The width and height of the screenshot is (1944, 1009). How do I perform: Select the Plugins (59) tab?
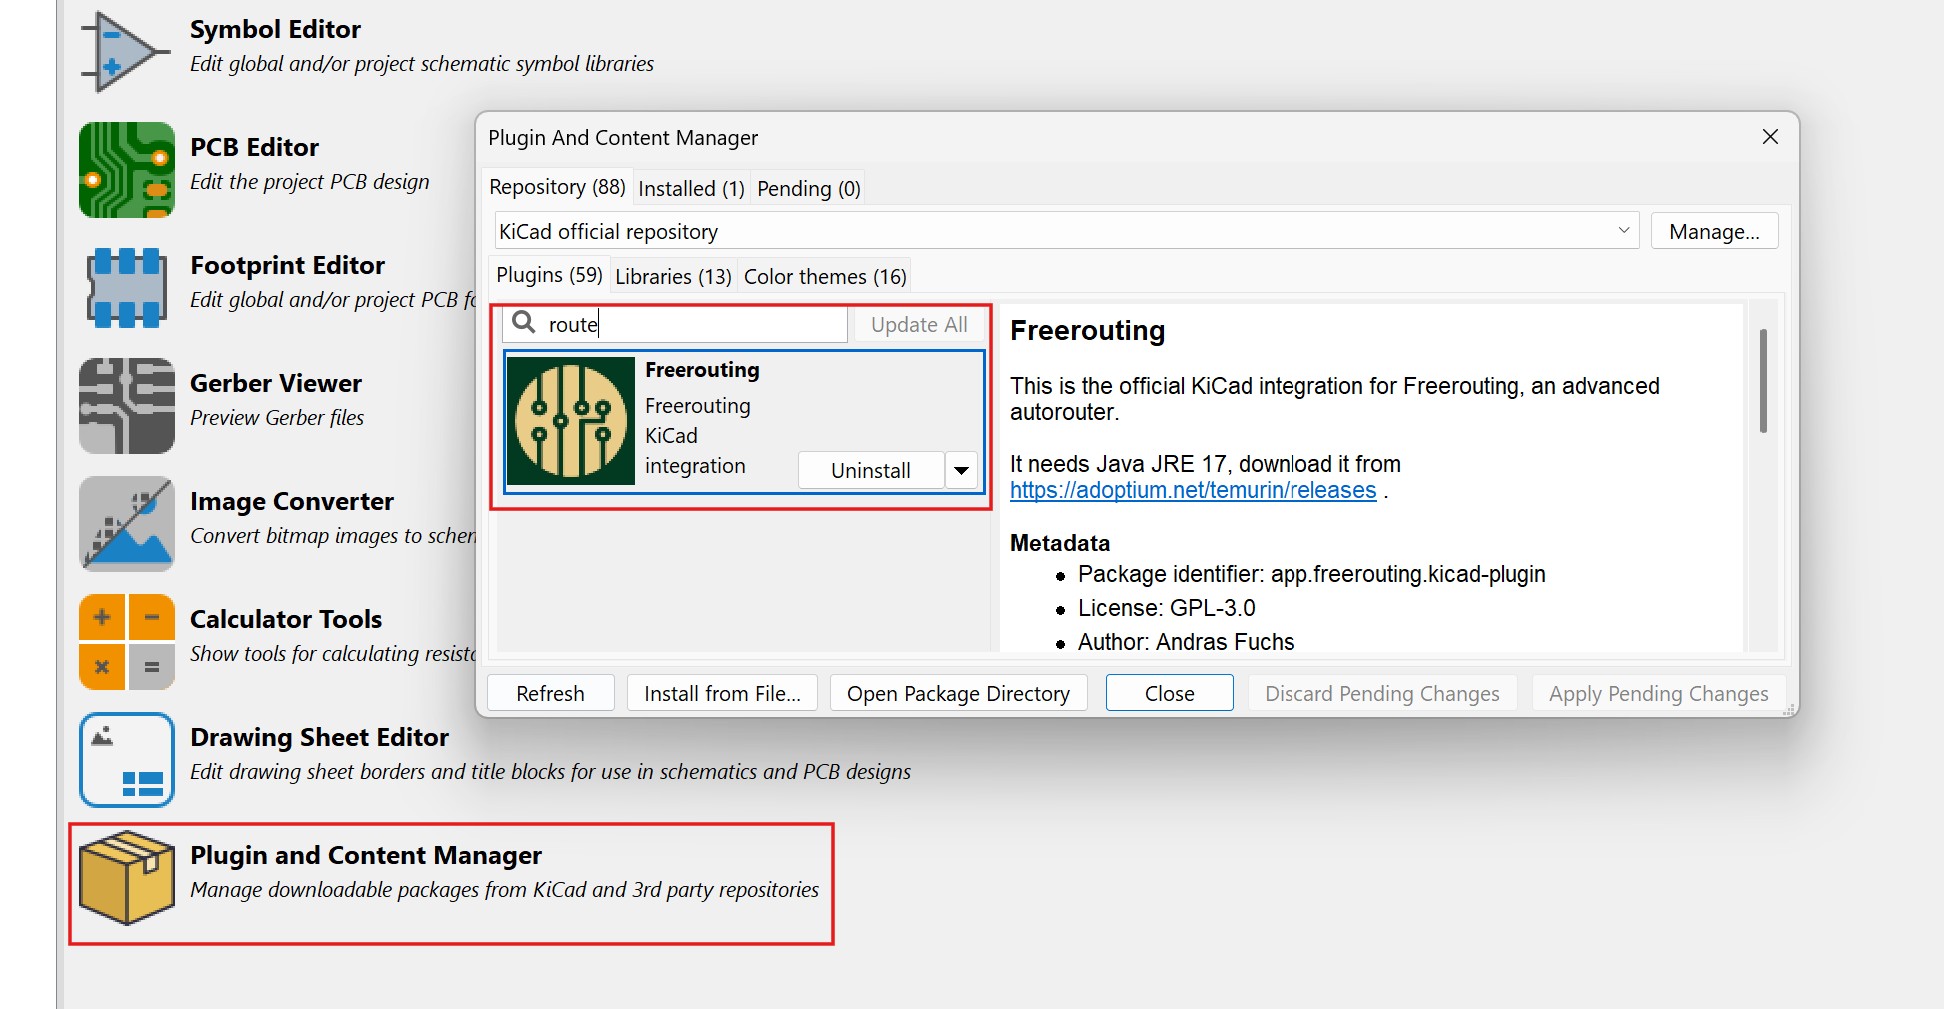(x=549, y=275)
